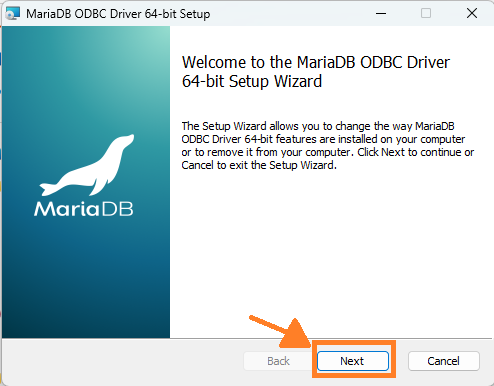Click the disabled Back button

(279, 361)
